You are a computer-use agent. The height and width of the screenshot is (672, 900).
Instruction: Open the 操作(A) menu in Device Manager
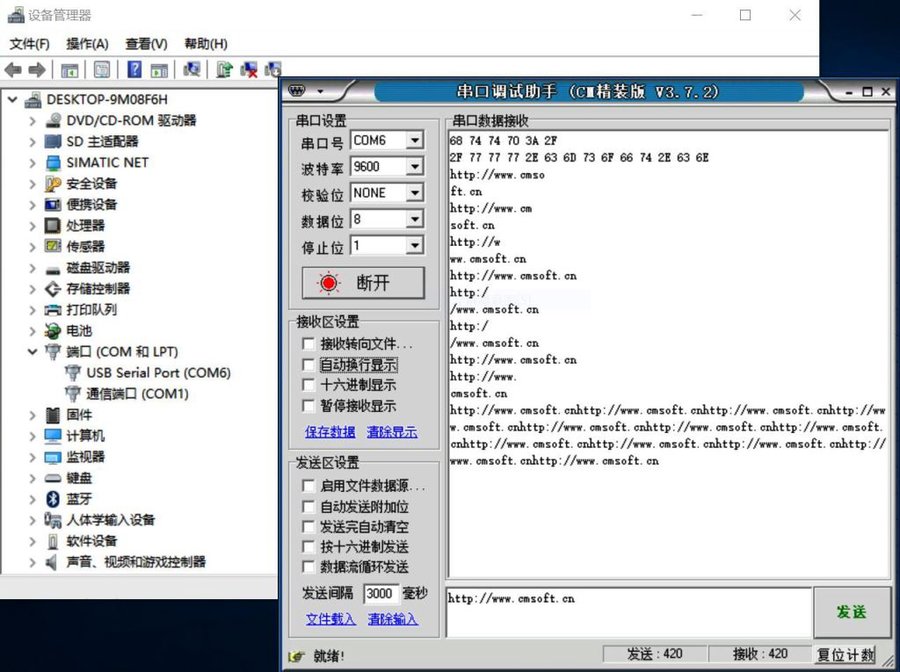[x=87, y=44]
